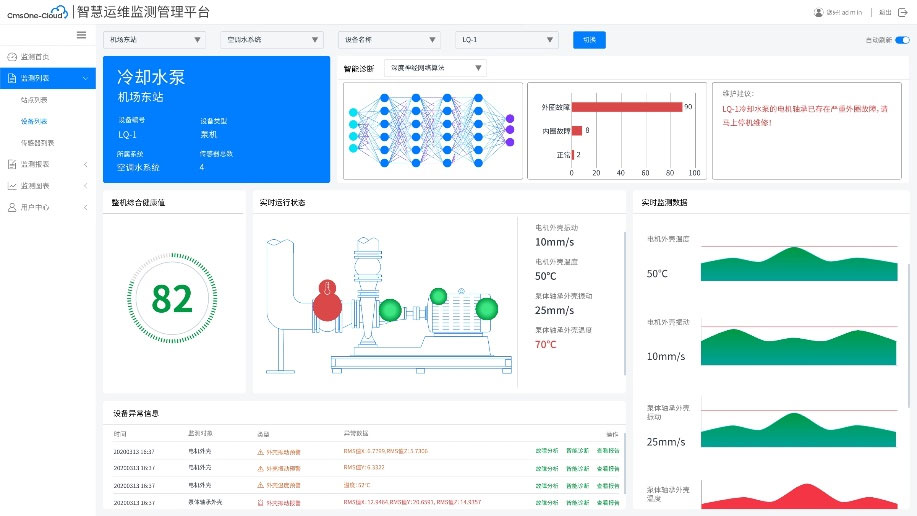This screenshot has height=516, width=917.
Task: Click the blue 切换 switch button
Action: click(x=589, y=40)
